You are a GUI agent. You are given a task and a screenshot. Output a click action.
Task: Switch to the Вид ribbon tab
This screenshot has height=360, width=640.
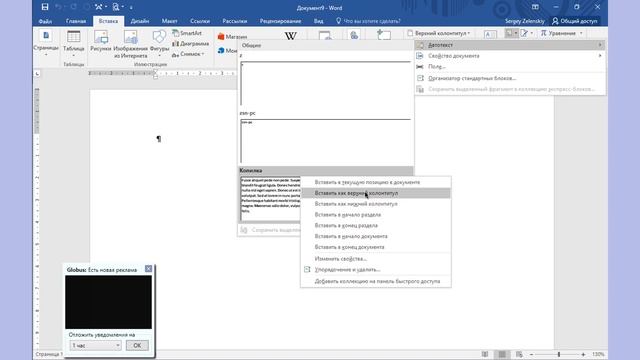319,21
